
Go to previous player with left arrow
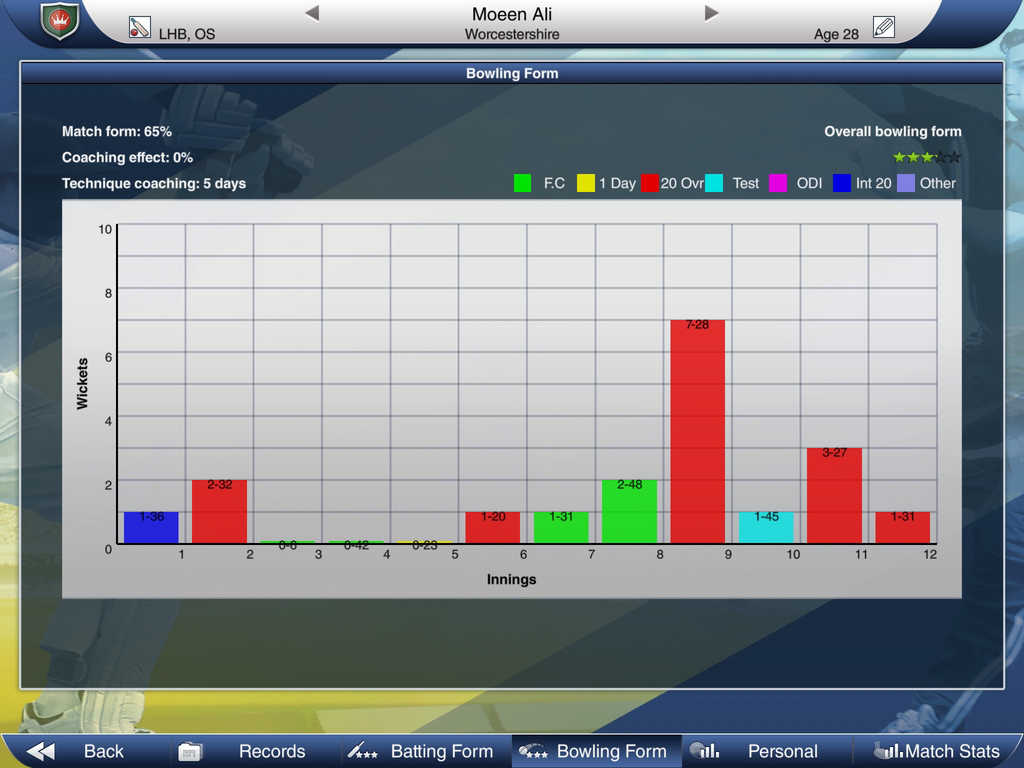click(x=312, y=13)
